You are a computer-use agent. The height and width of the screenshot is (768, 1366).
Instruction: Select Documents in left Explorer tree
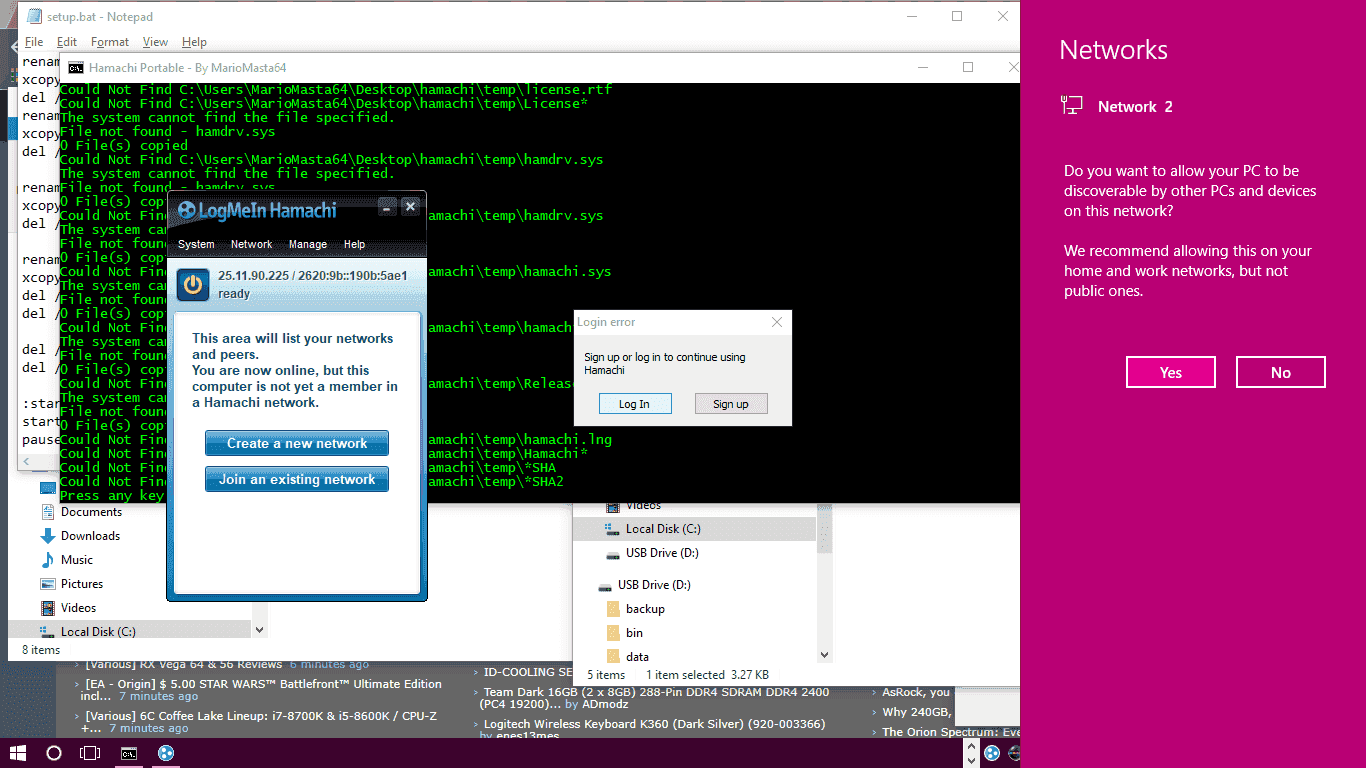pos(91,512)
